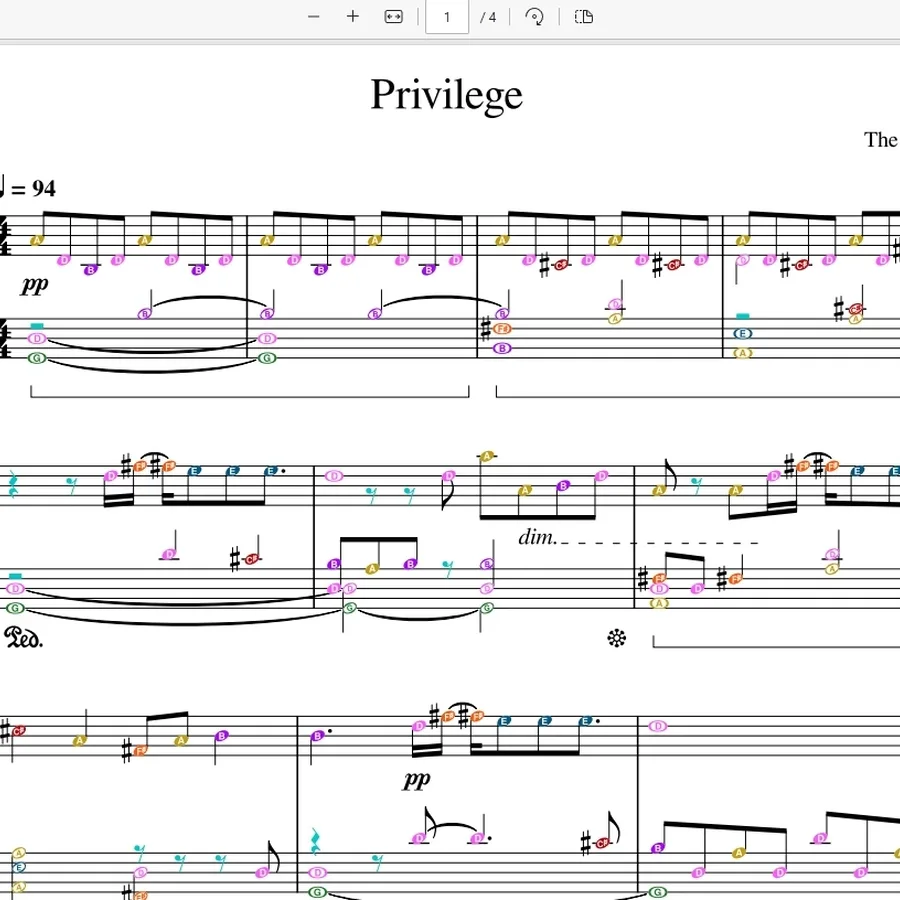The width and height of the screenshot is (900, 900).
Task: Click the fit-to-width icon
Action: 393,17
